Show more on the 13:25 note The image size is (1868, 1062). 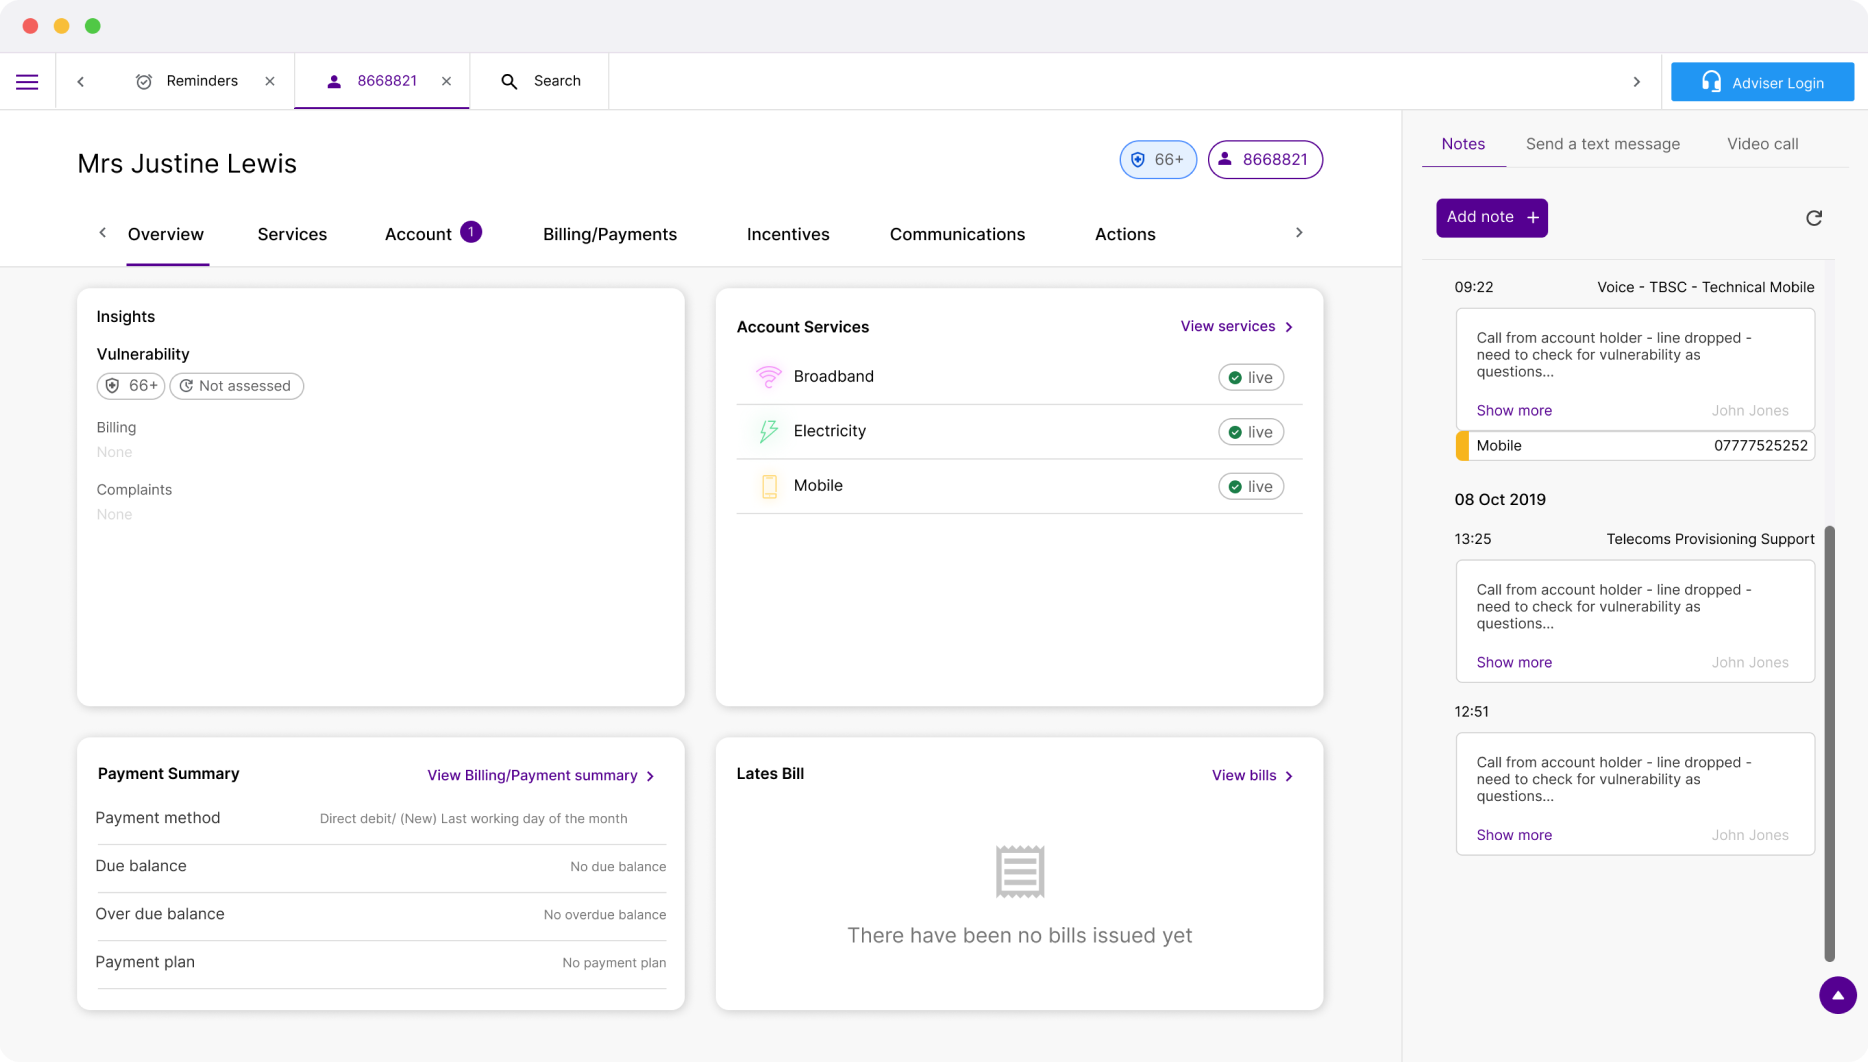1514,663
